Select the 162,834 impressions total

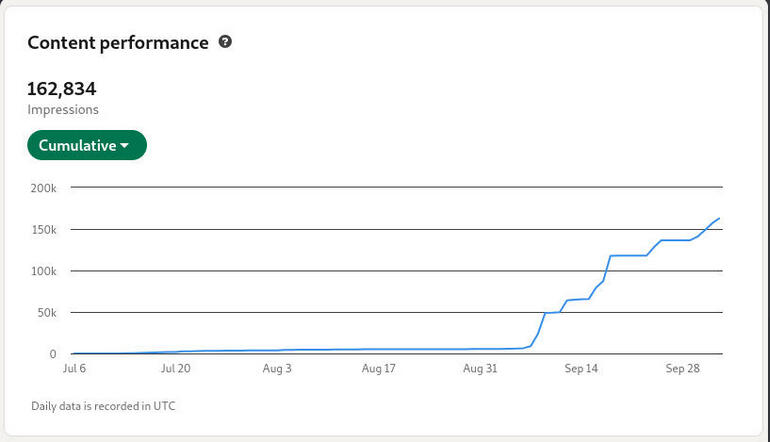click(62, 89)
